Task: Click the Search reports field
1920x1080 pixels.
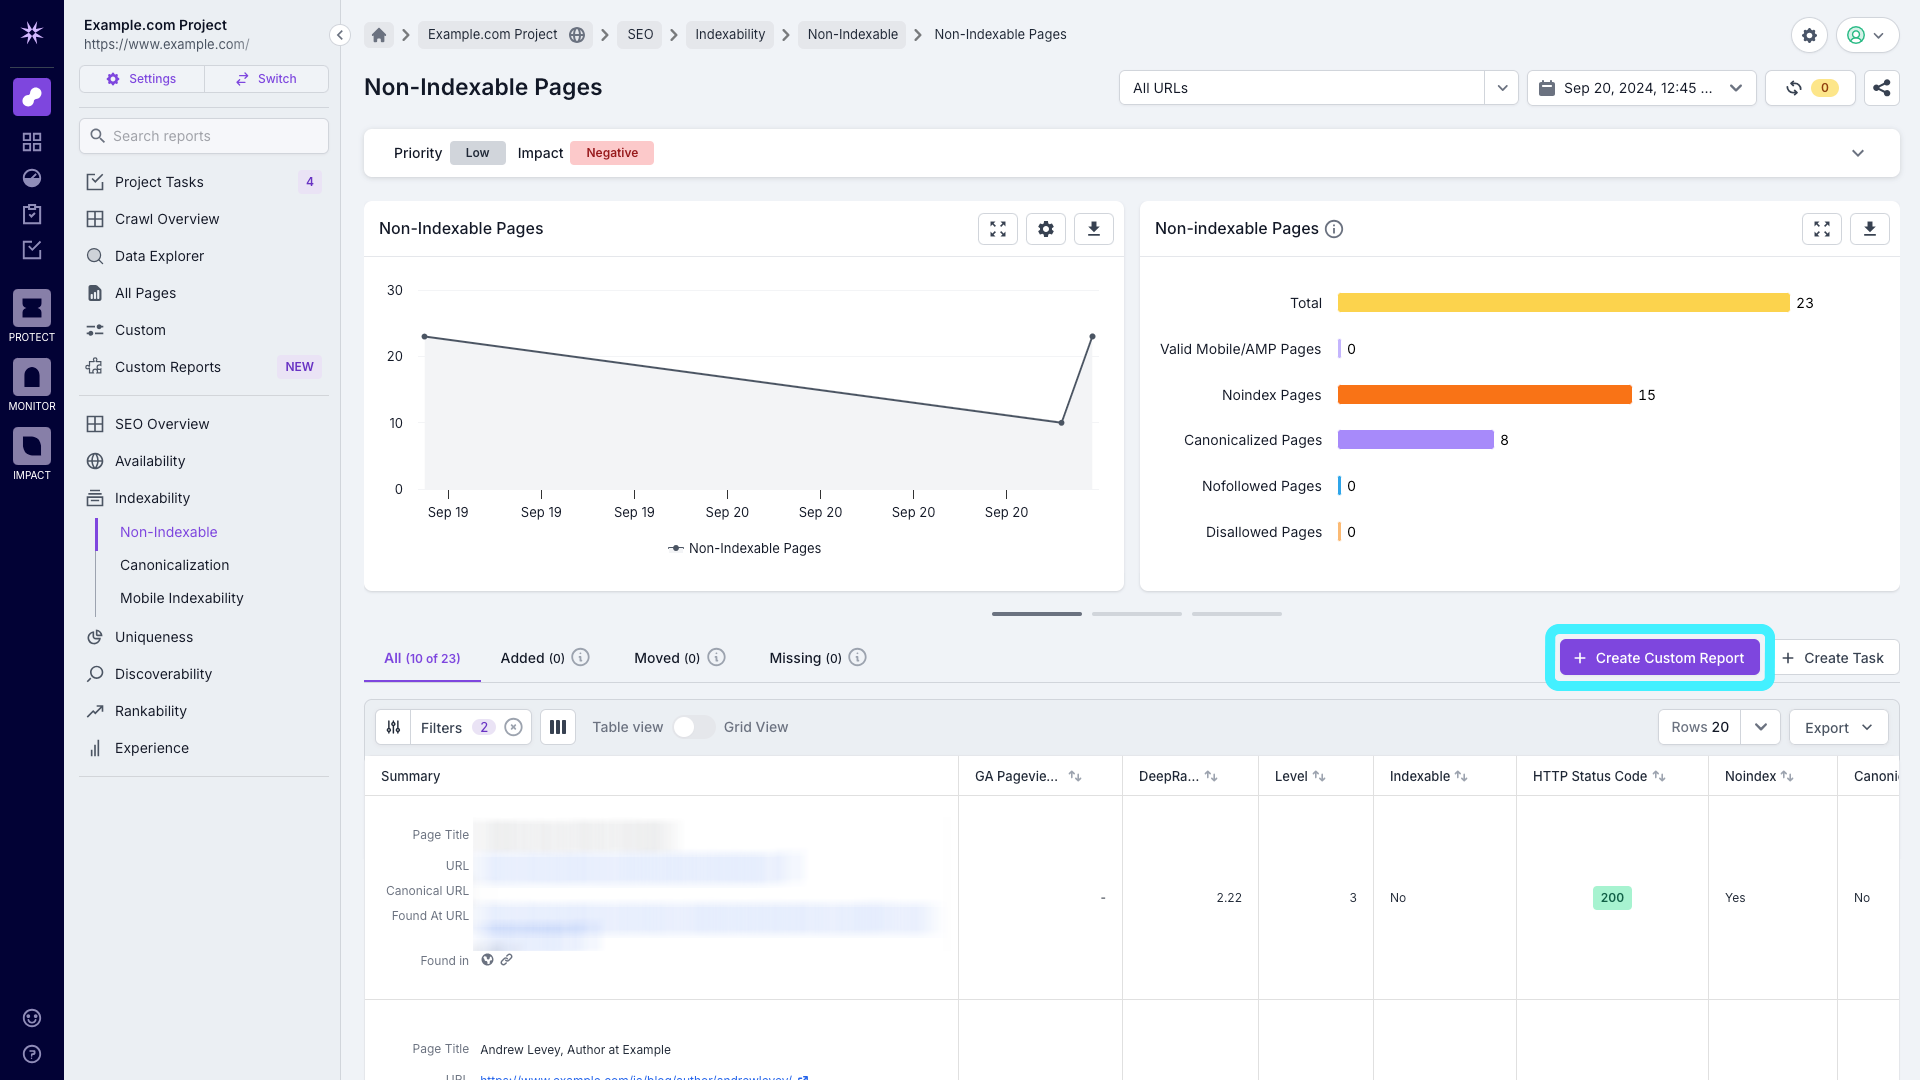Action: (203, 135)
